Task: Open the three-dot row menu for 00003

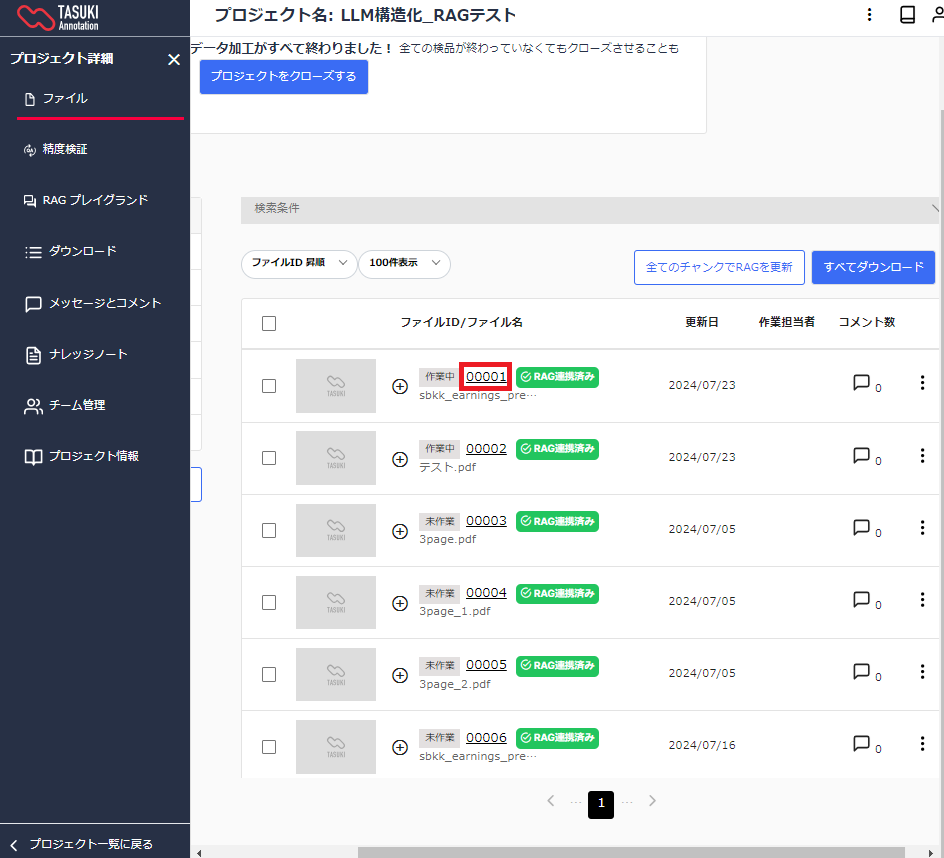Action: [x=922, y=528]
